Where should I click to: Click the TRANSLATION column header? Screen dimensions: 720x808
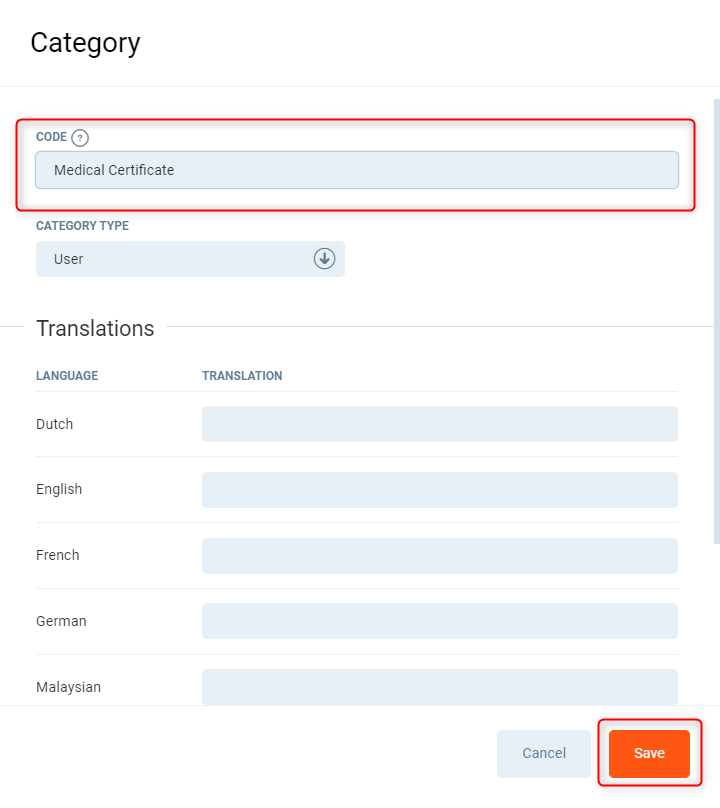click(242, 376)
